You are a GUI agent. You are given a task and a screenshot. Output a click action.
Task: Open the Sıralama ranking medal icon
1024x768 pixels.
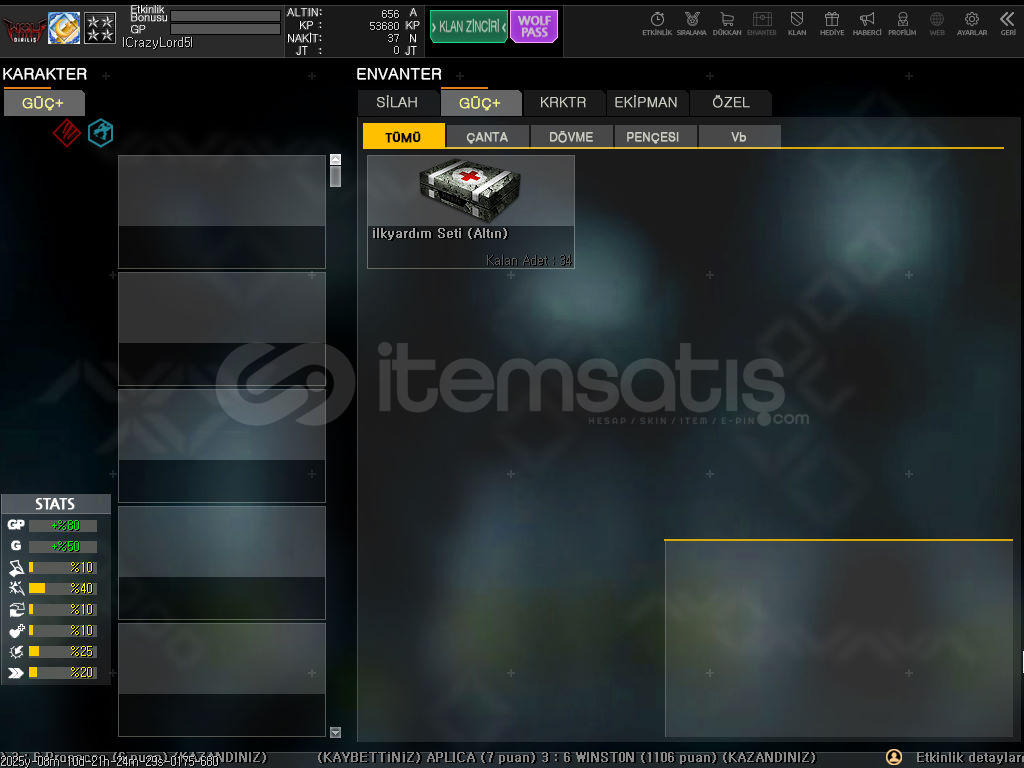(692, 22)
